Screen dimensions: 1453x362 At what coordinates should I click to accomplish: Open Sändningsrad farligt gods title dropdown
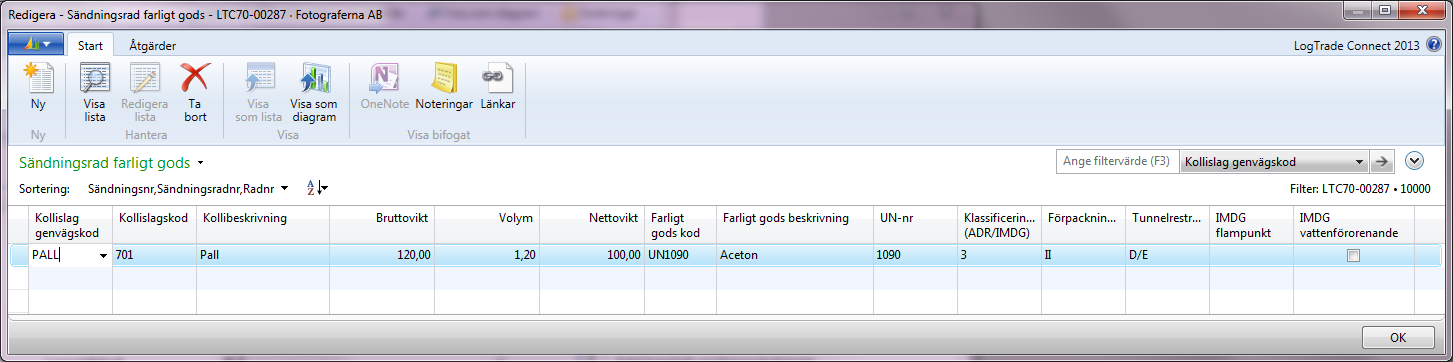click(x=201, y=162)
